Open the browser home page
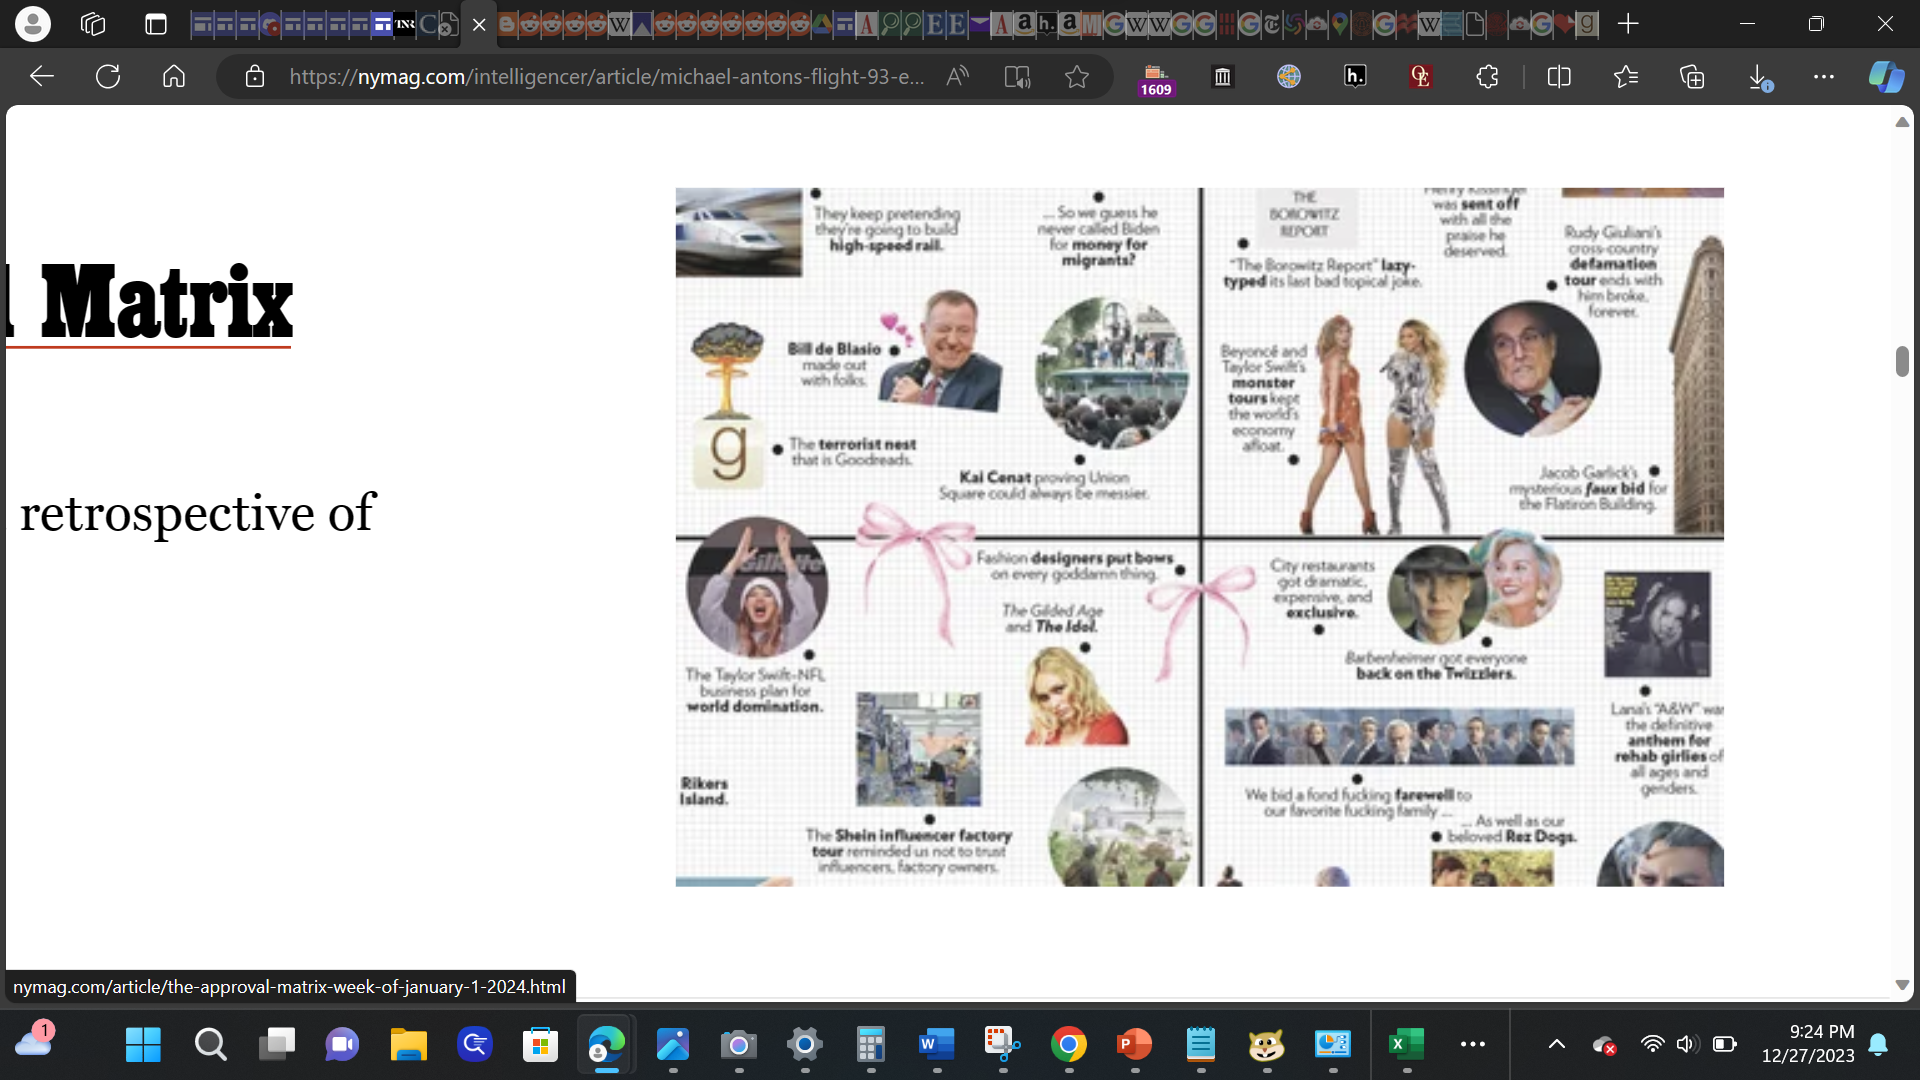 click(174, 76)
